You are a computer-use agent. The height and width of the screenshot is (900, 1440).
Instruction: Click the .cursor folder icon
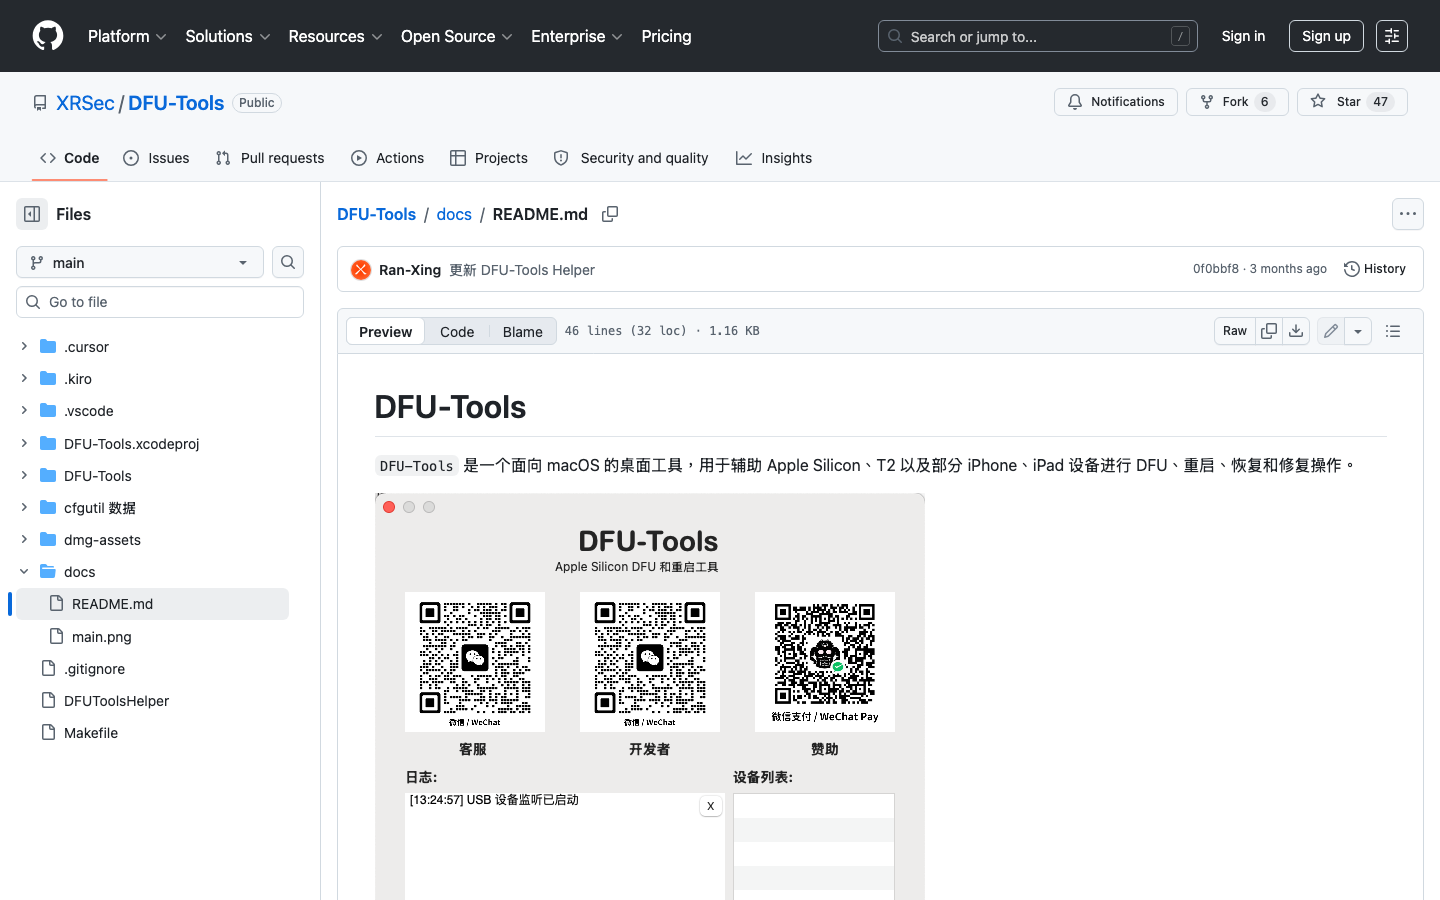click(x=48, y=346)
